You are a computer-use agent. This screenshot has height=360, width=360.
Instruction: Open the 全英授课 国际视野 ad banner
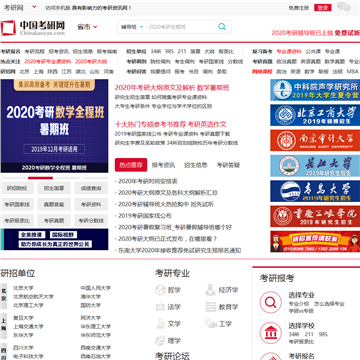click(x=54, y=239)
